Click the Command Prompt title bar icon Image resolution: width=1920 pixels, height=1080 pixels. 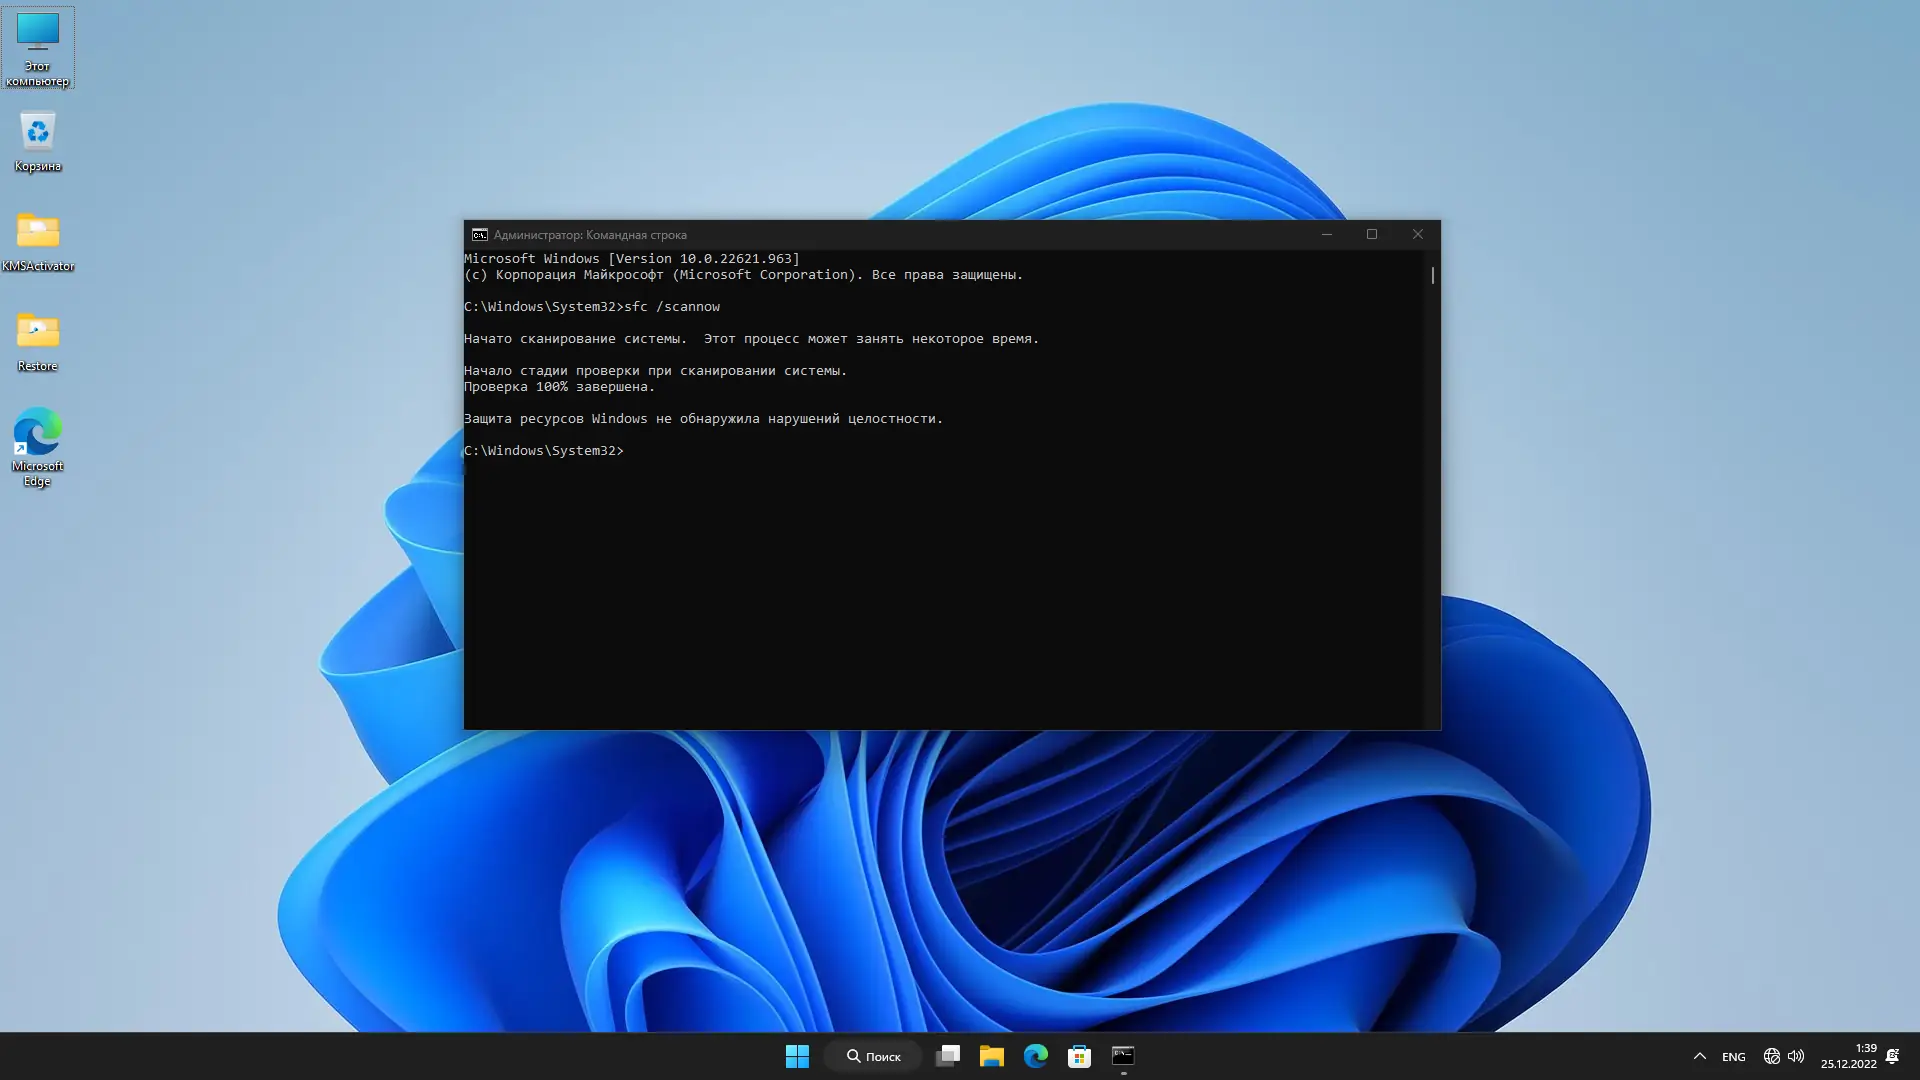coord(480,235)
